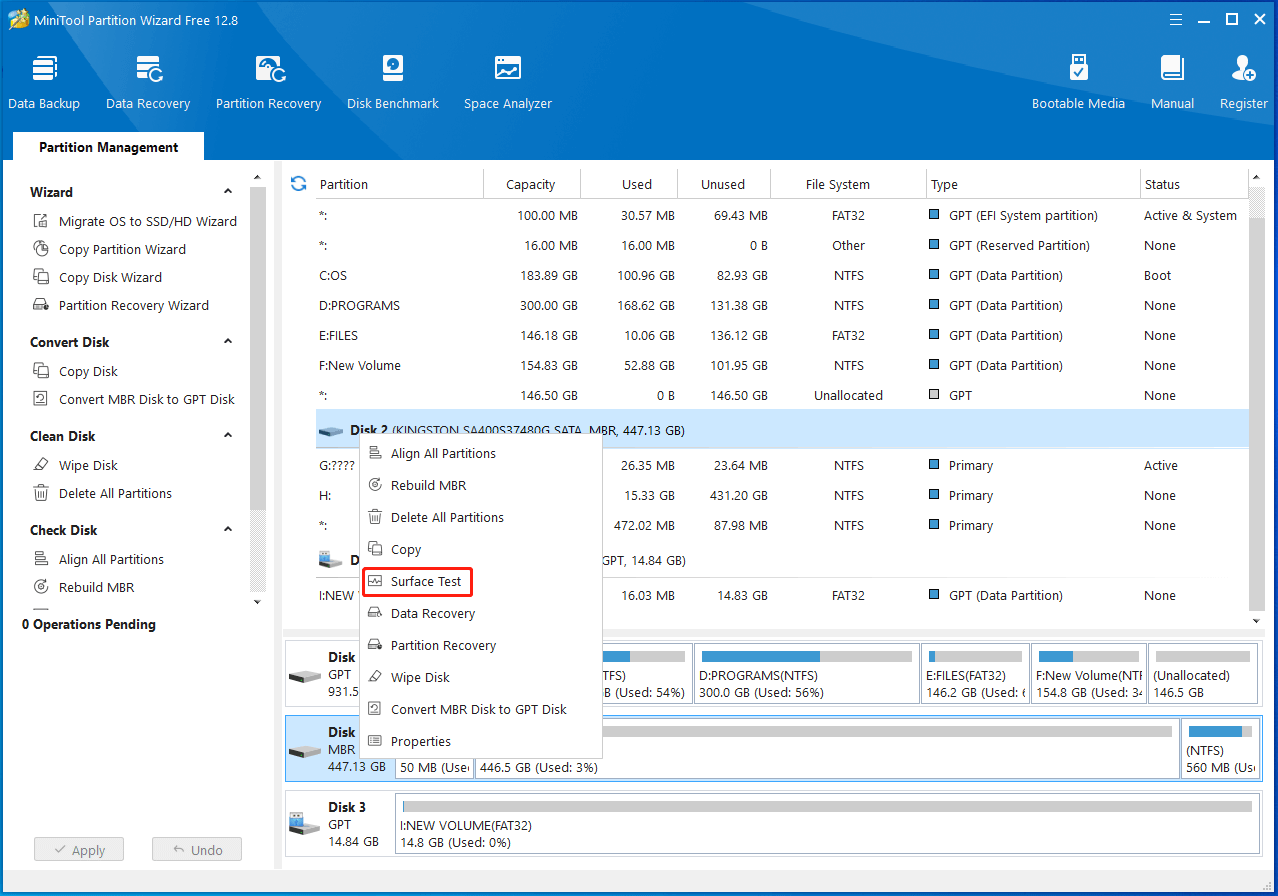Collapse the Clean Disk section
The height and width of the screenshot is (896, 1278).
228,436
